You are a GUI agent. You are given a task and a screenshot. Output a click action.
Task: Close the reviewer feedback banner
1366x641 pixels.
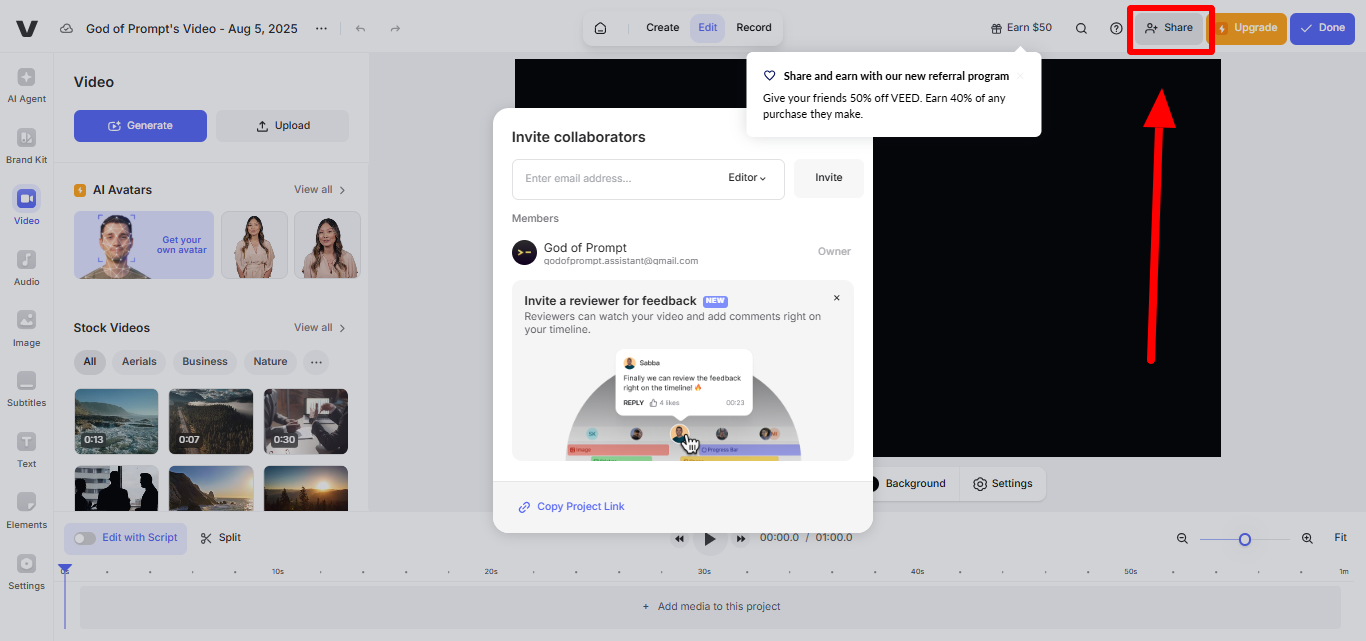tap(837, 298)
